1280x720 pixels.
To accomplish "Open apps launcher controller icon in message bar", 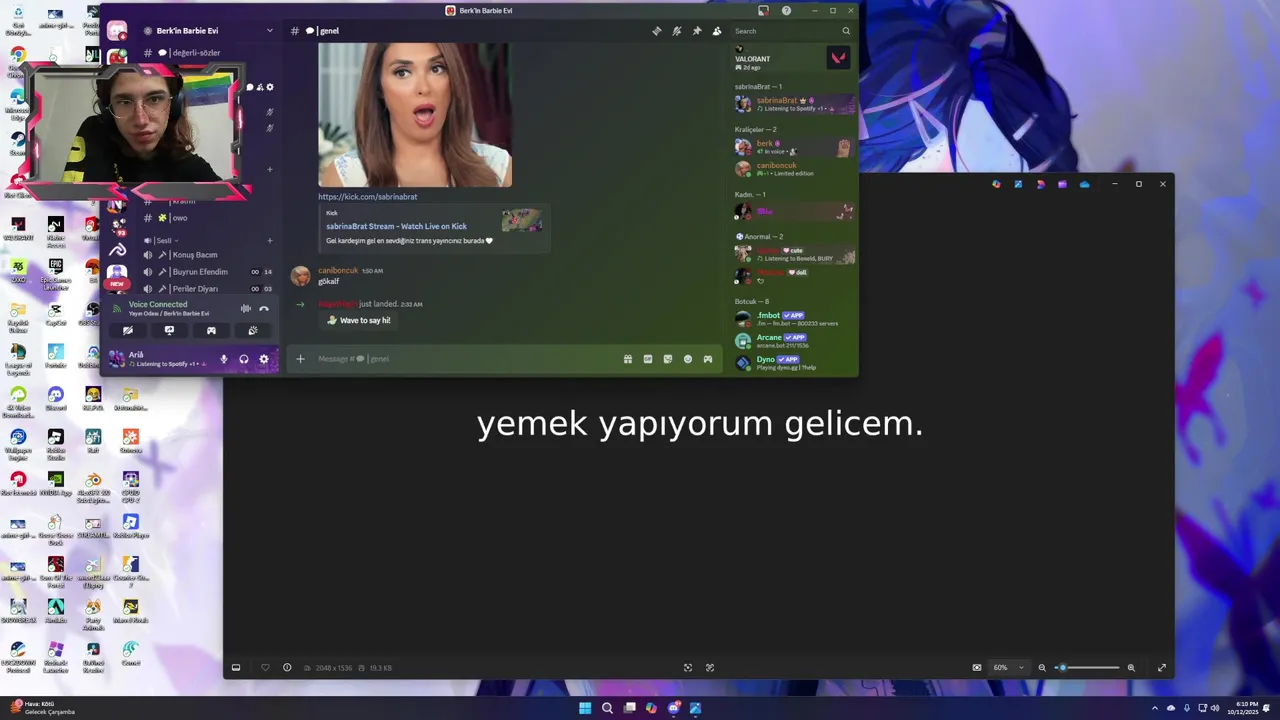I will tap(708, 359).
